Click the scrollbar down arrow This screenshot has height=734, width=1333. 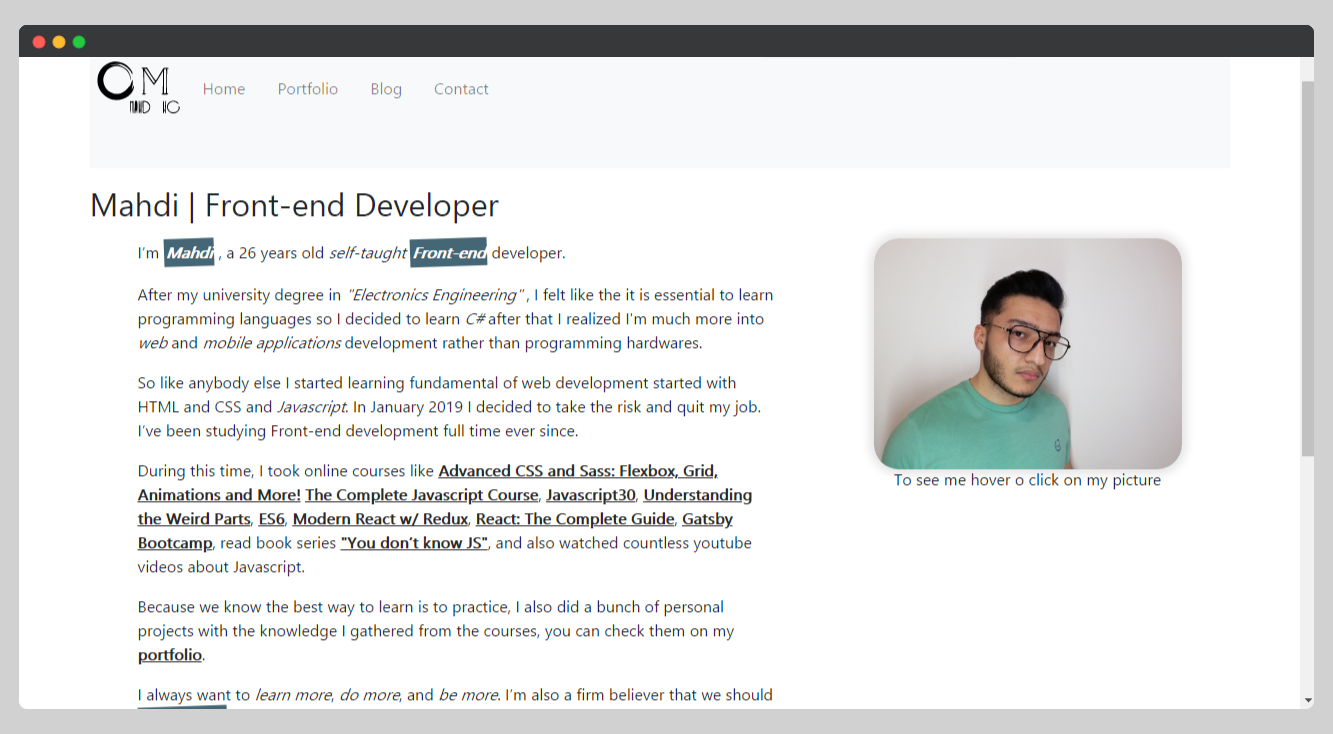tap(1307, 701)
